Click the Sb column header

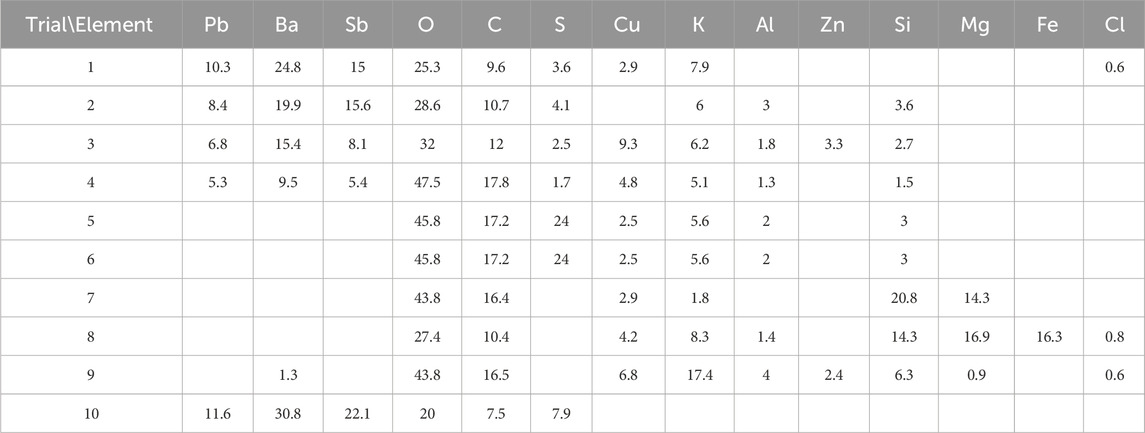pyautogui.click(x=357, y=24)
